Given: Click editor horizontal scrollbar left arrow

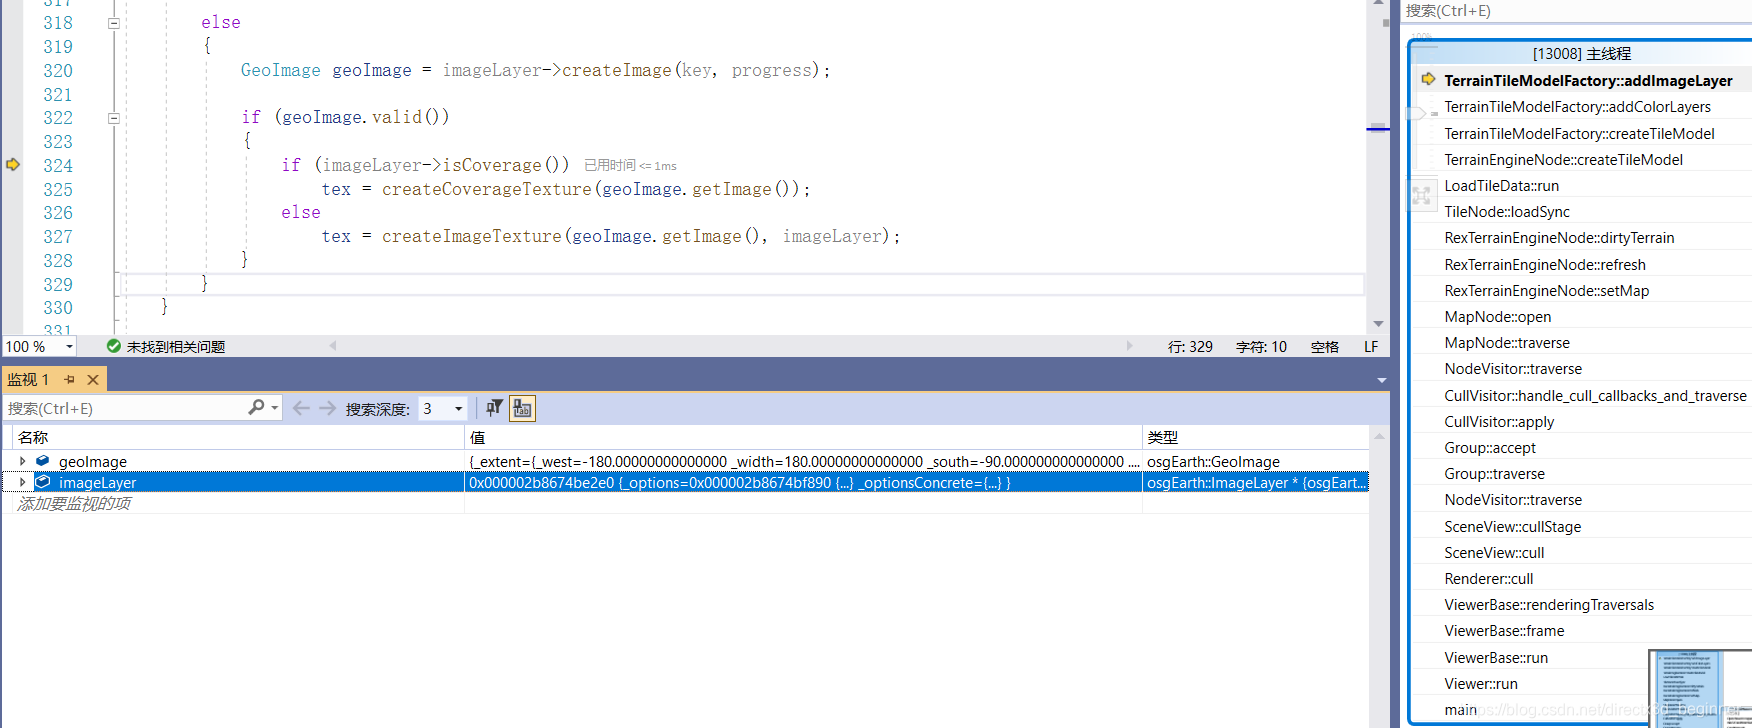Looking at the screenshot, I should (333, 346).
